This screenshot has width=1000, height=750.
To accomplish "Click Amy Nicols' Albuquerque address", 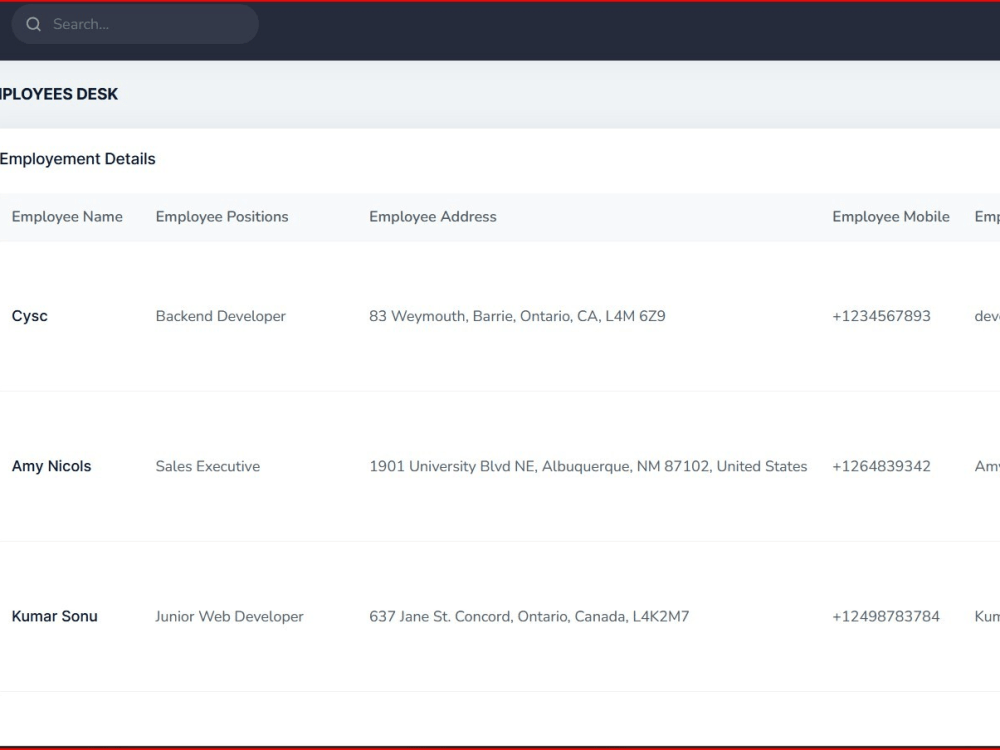I will coord(588,466).
